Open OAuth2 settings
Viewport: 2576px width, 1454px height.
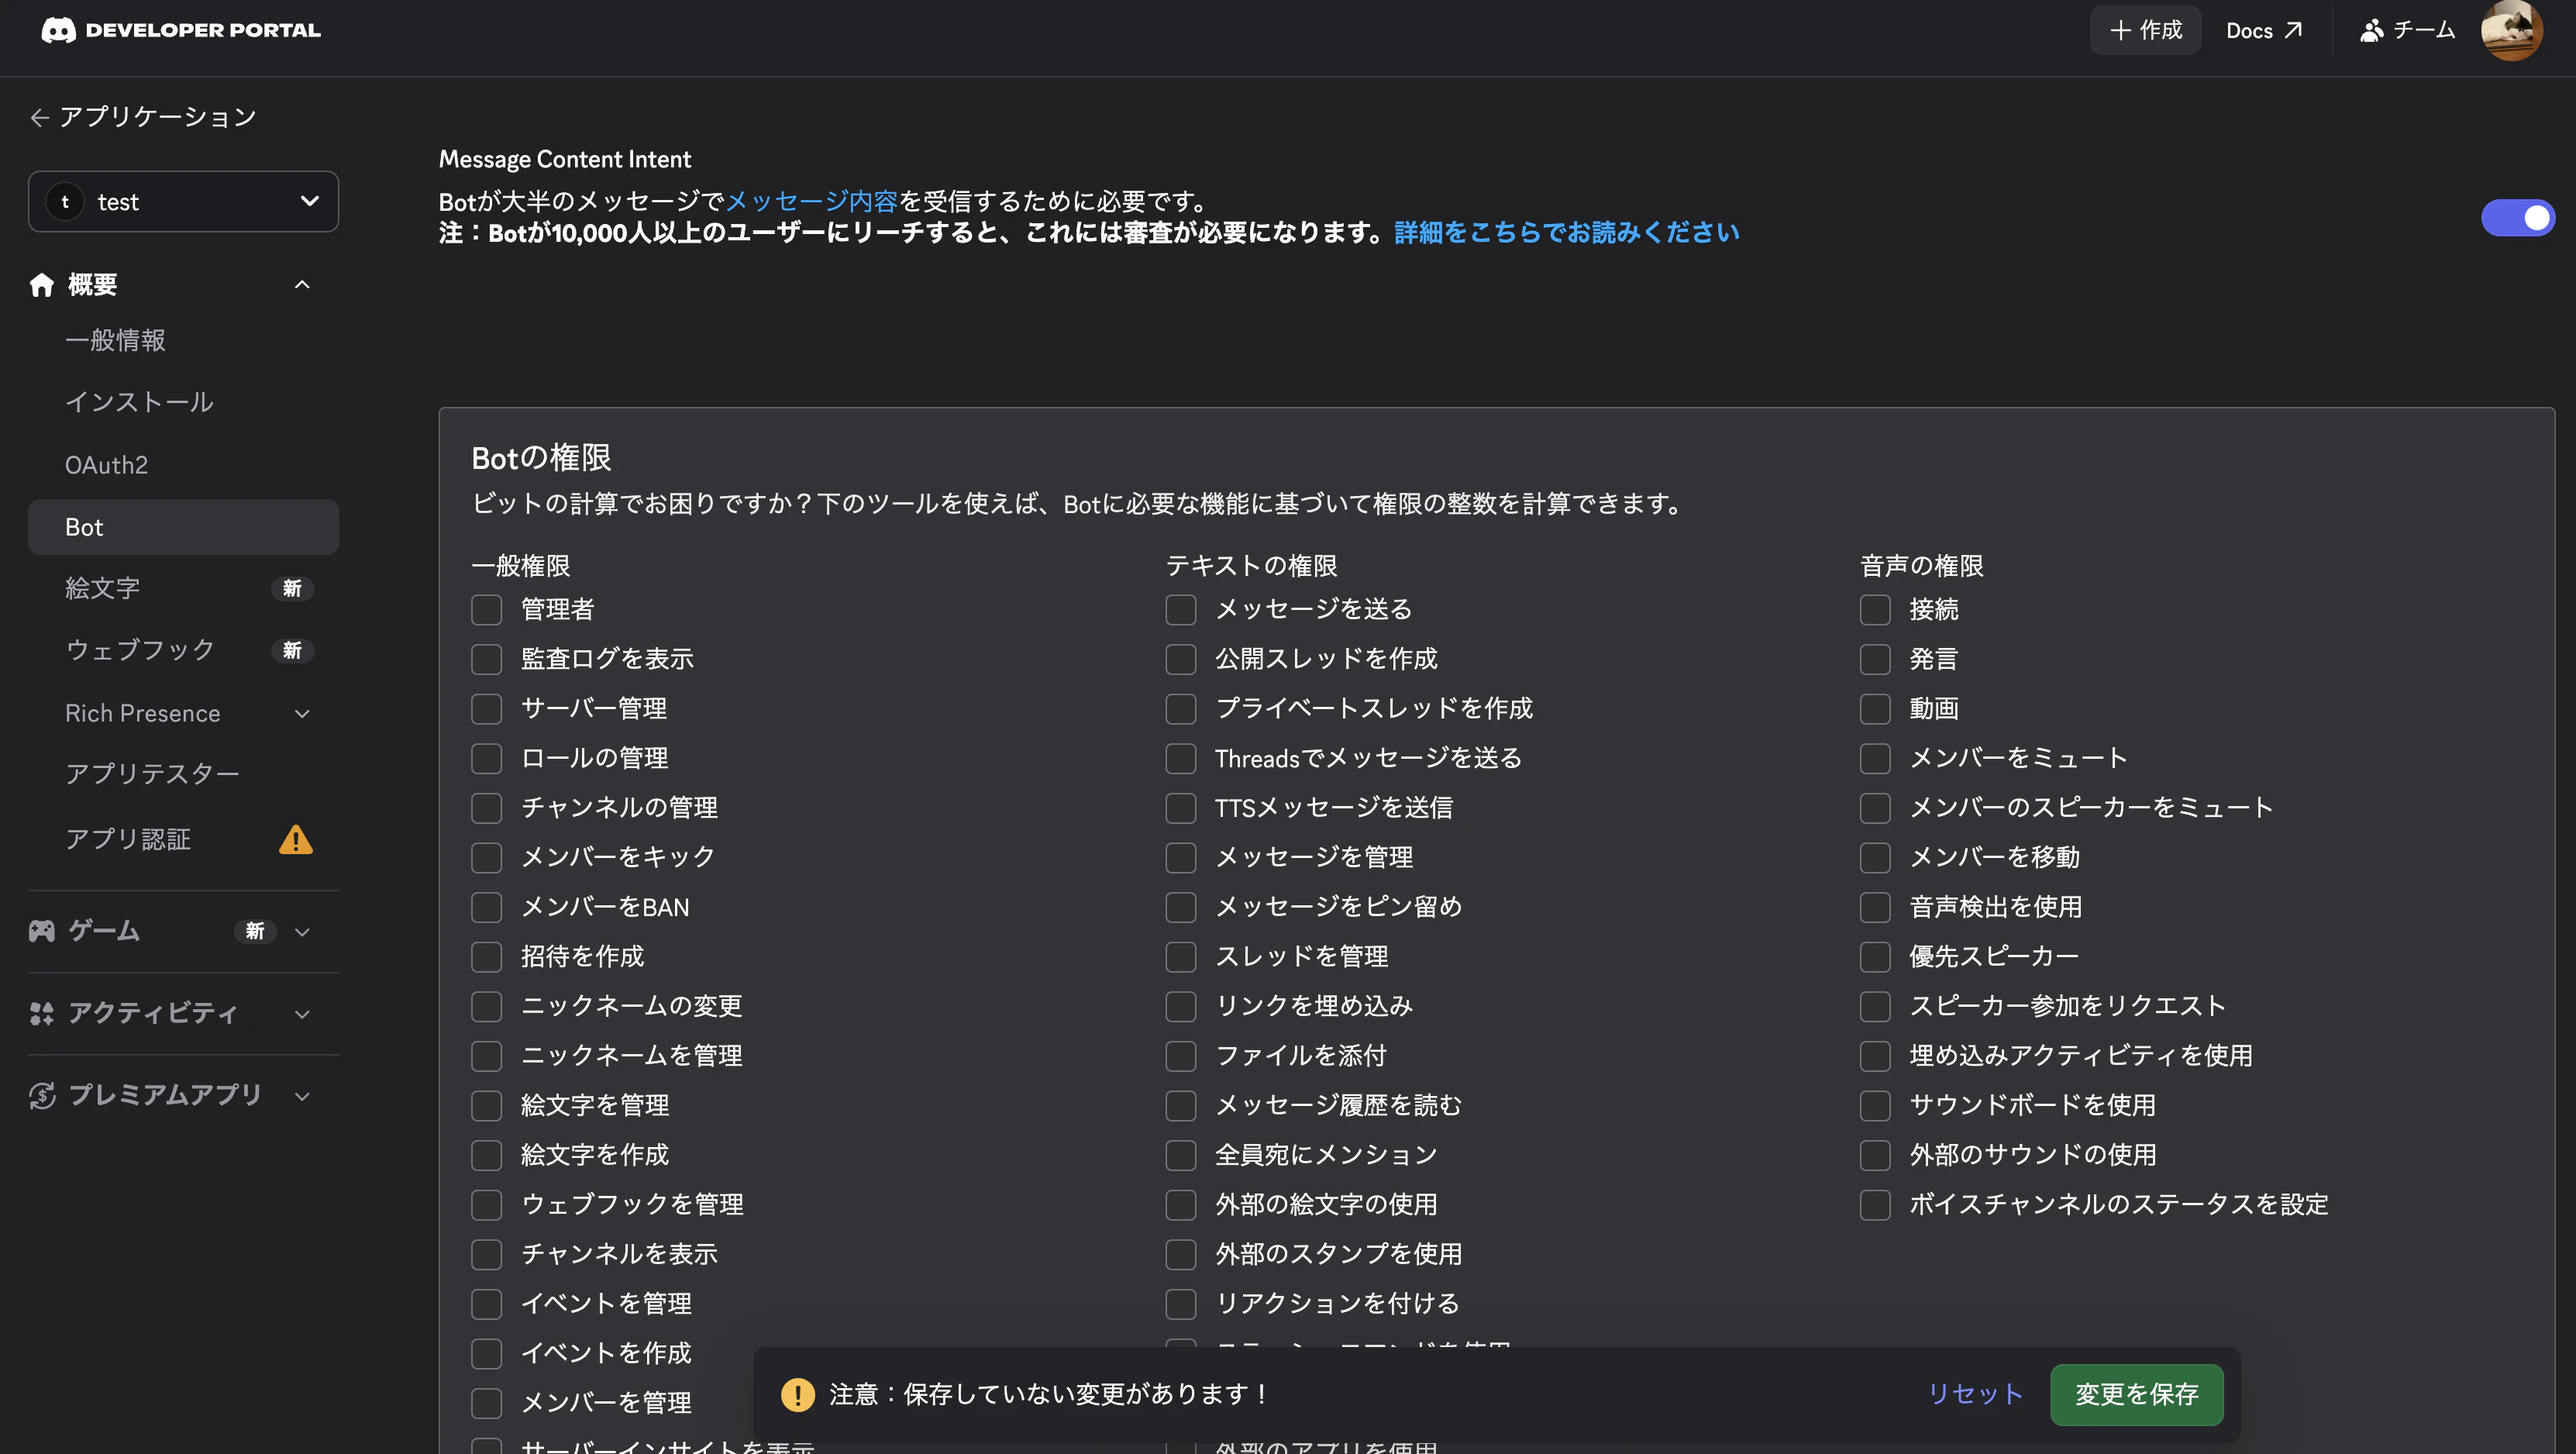[x=183, y=465]
